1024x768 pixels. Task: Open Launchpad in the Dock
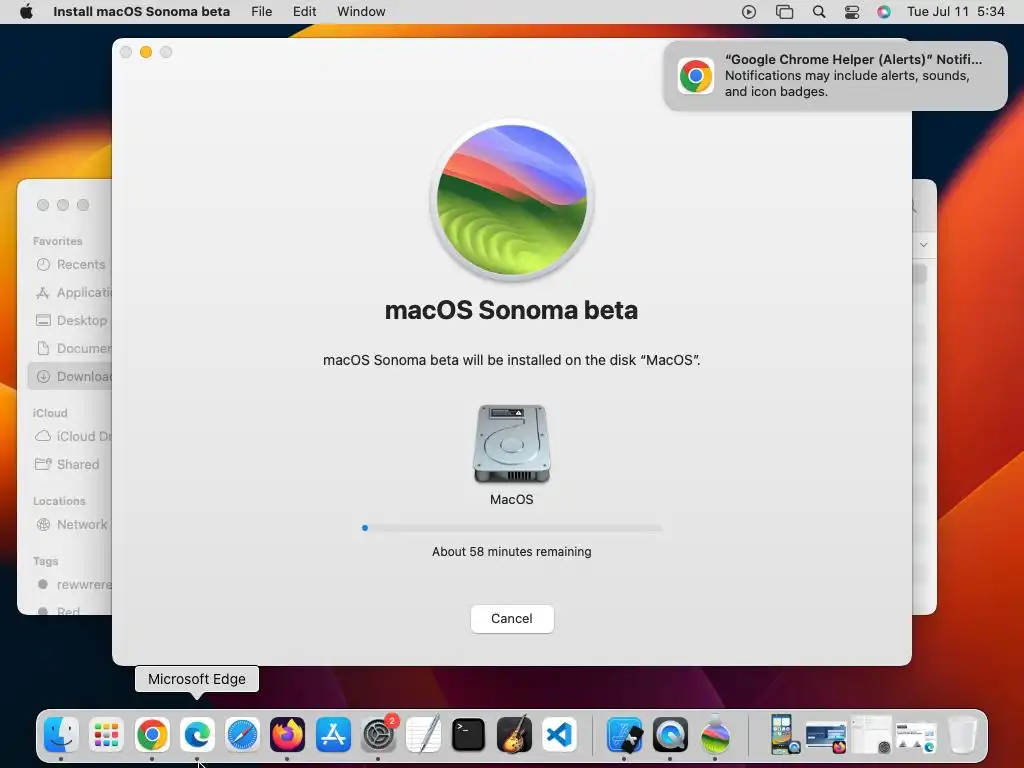pyautogui.click(x=106, y=735)
